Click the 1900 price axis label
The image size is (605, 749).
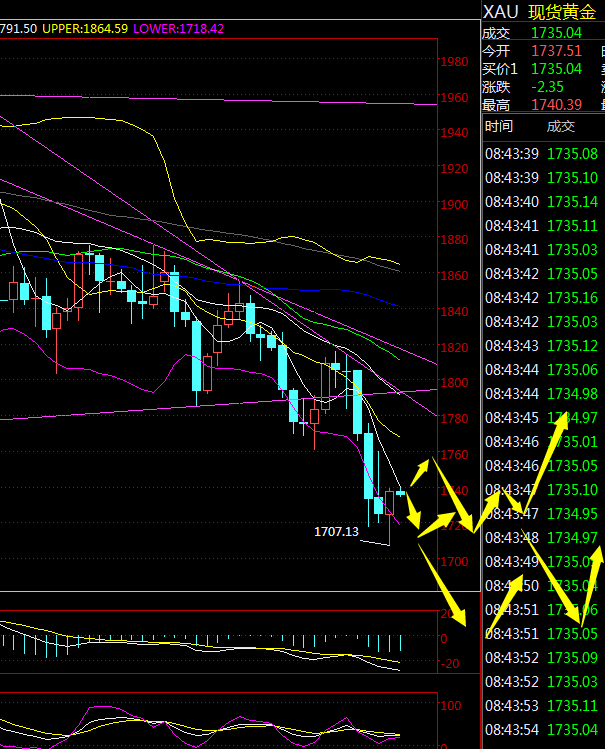pyautogui.click(x=454, y=205)
